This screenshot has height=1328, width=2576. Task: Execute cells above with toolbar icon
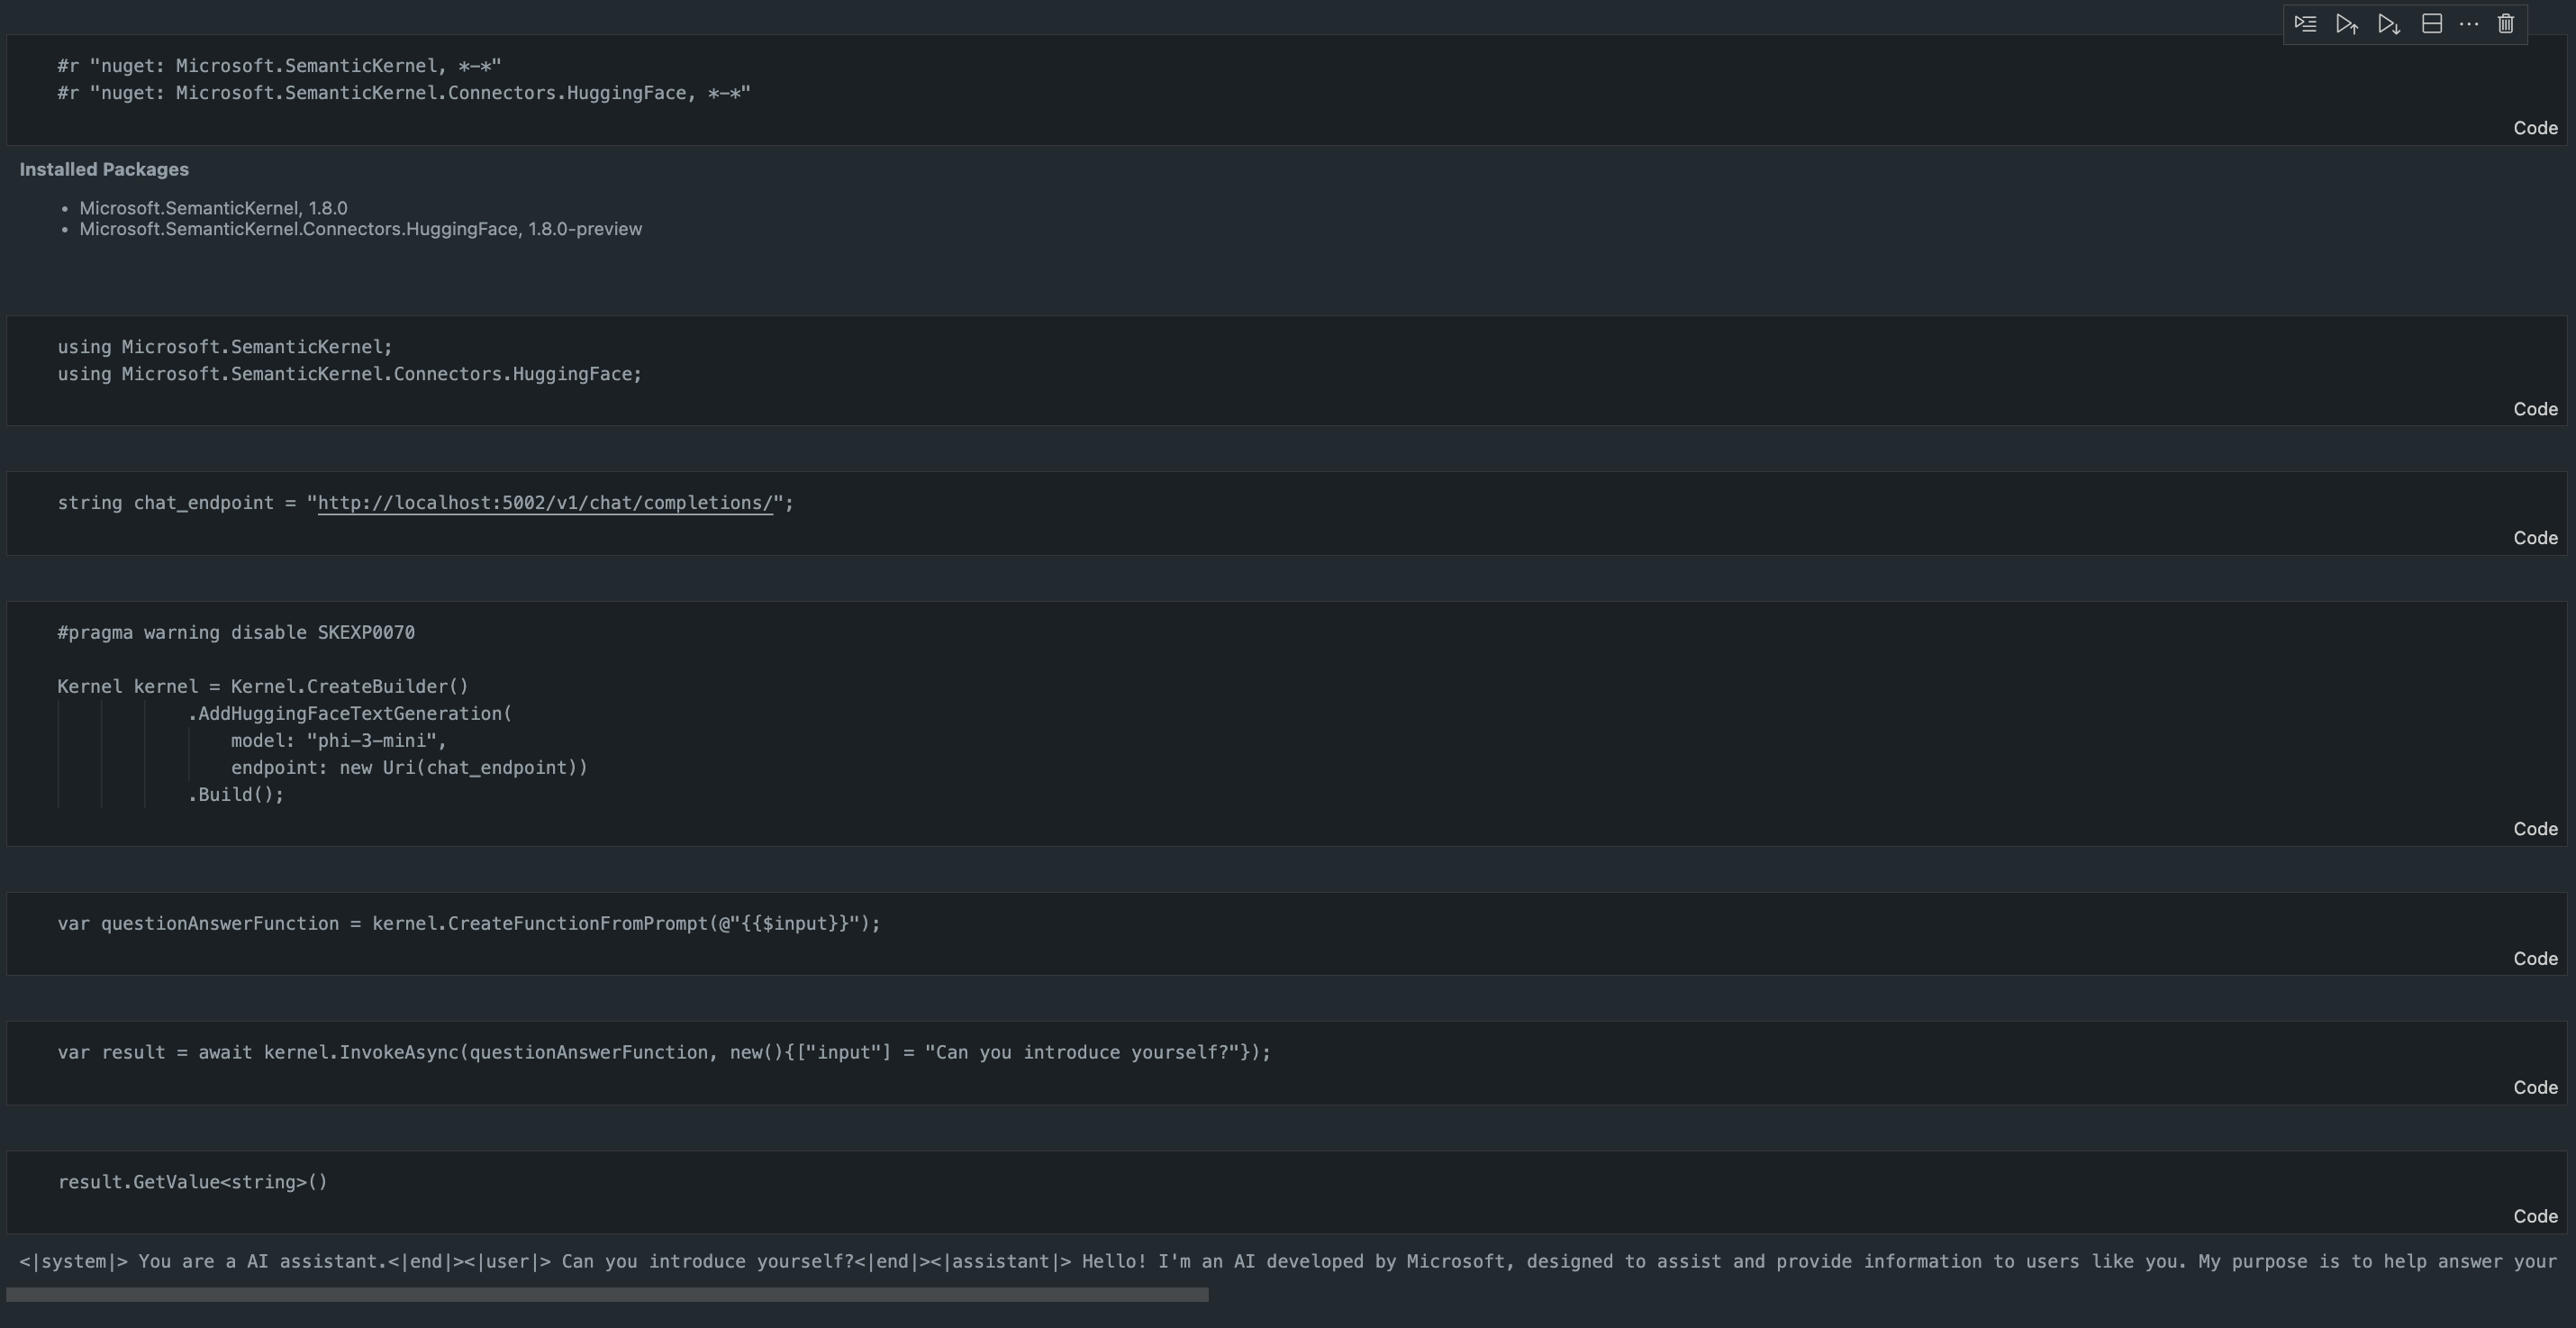[2347, 24]
